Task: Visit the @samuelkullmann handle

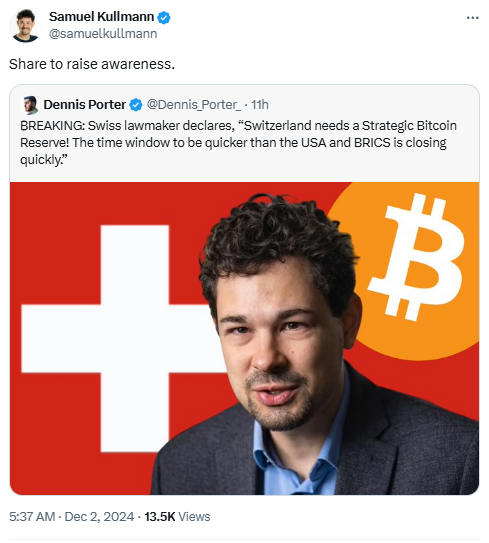Action: point(103,34)
